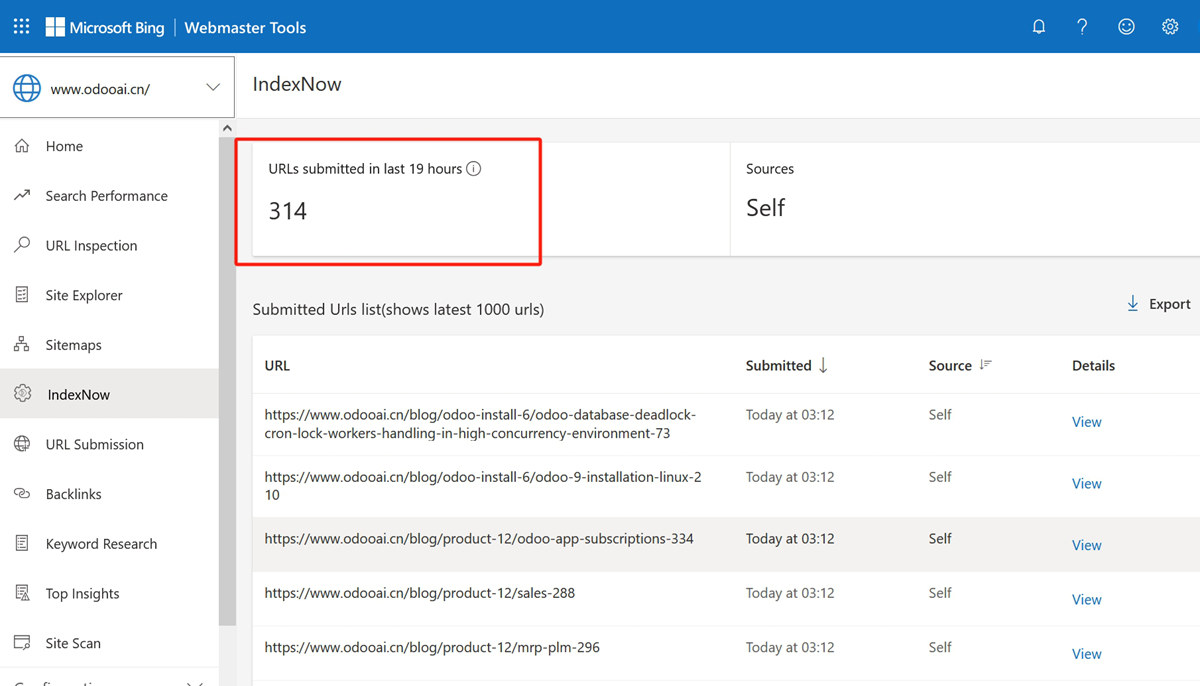Click Submitted time of odoo-app-subscriptions-334 row
The width and height of the screenshot is (1200, 686).
[790, 539]
